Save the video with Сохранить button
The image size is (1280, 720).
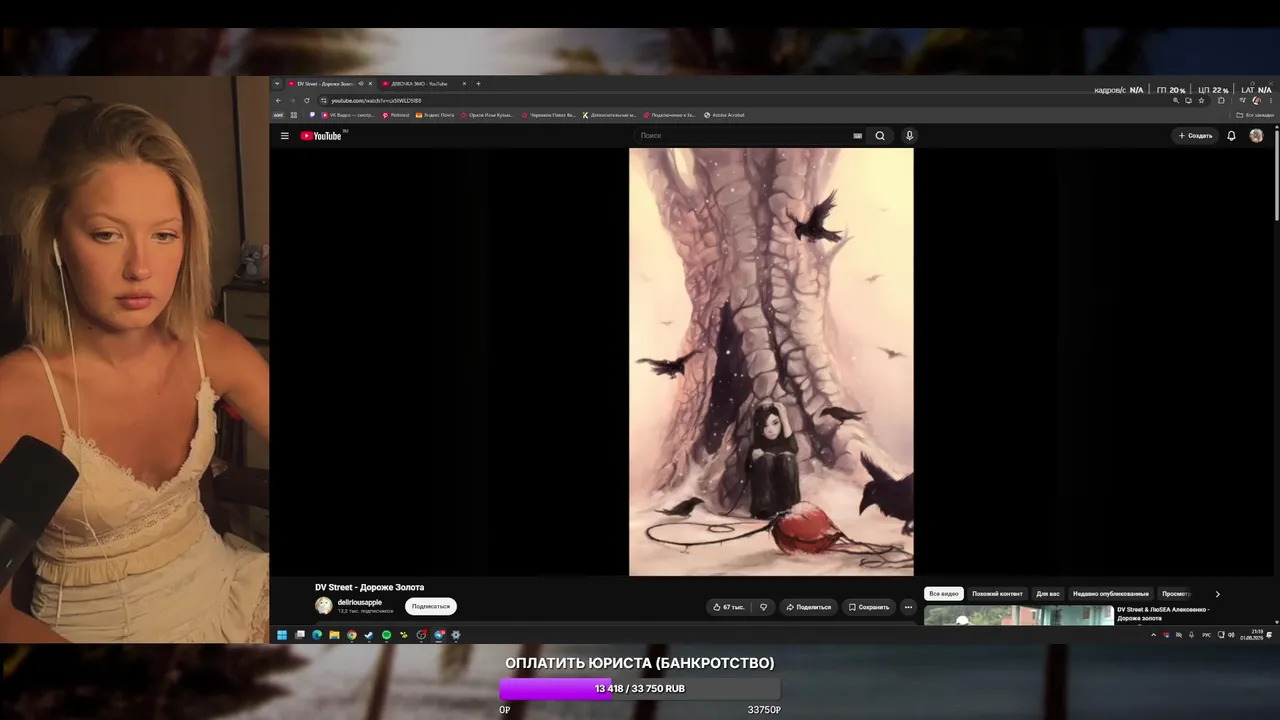(868, 607)
